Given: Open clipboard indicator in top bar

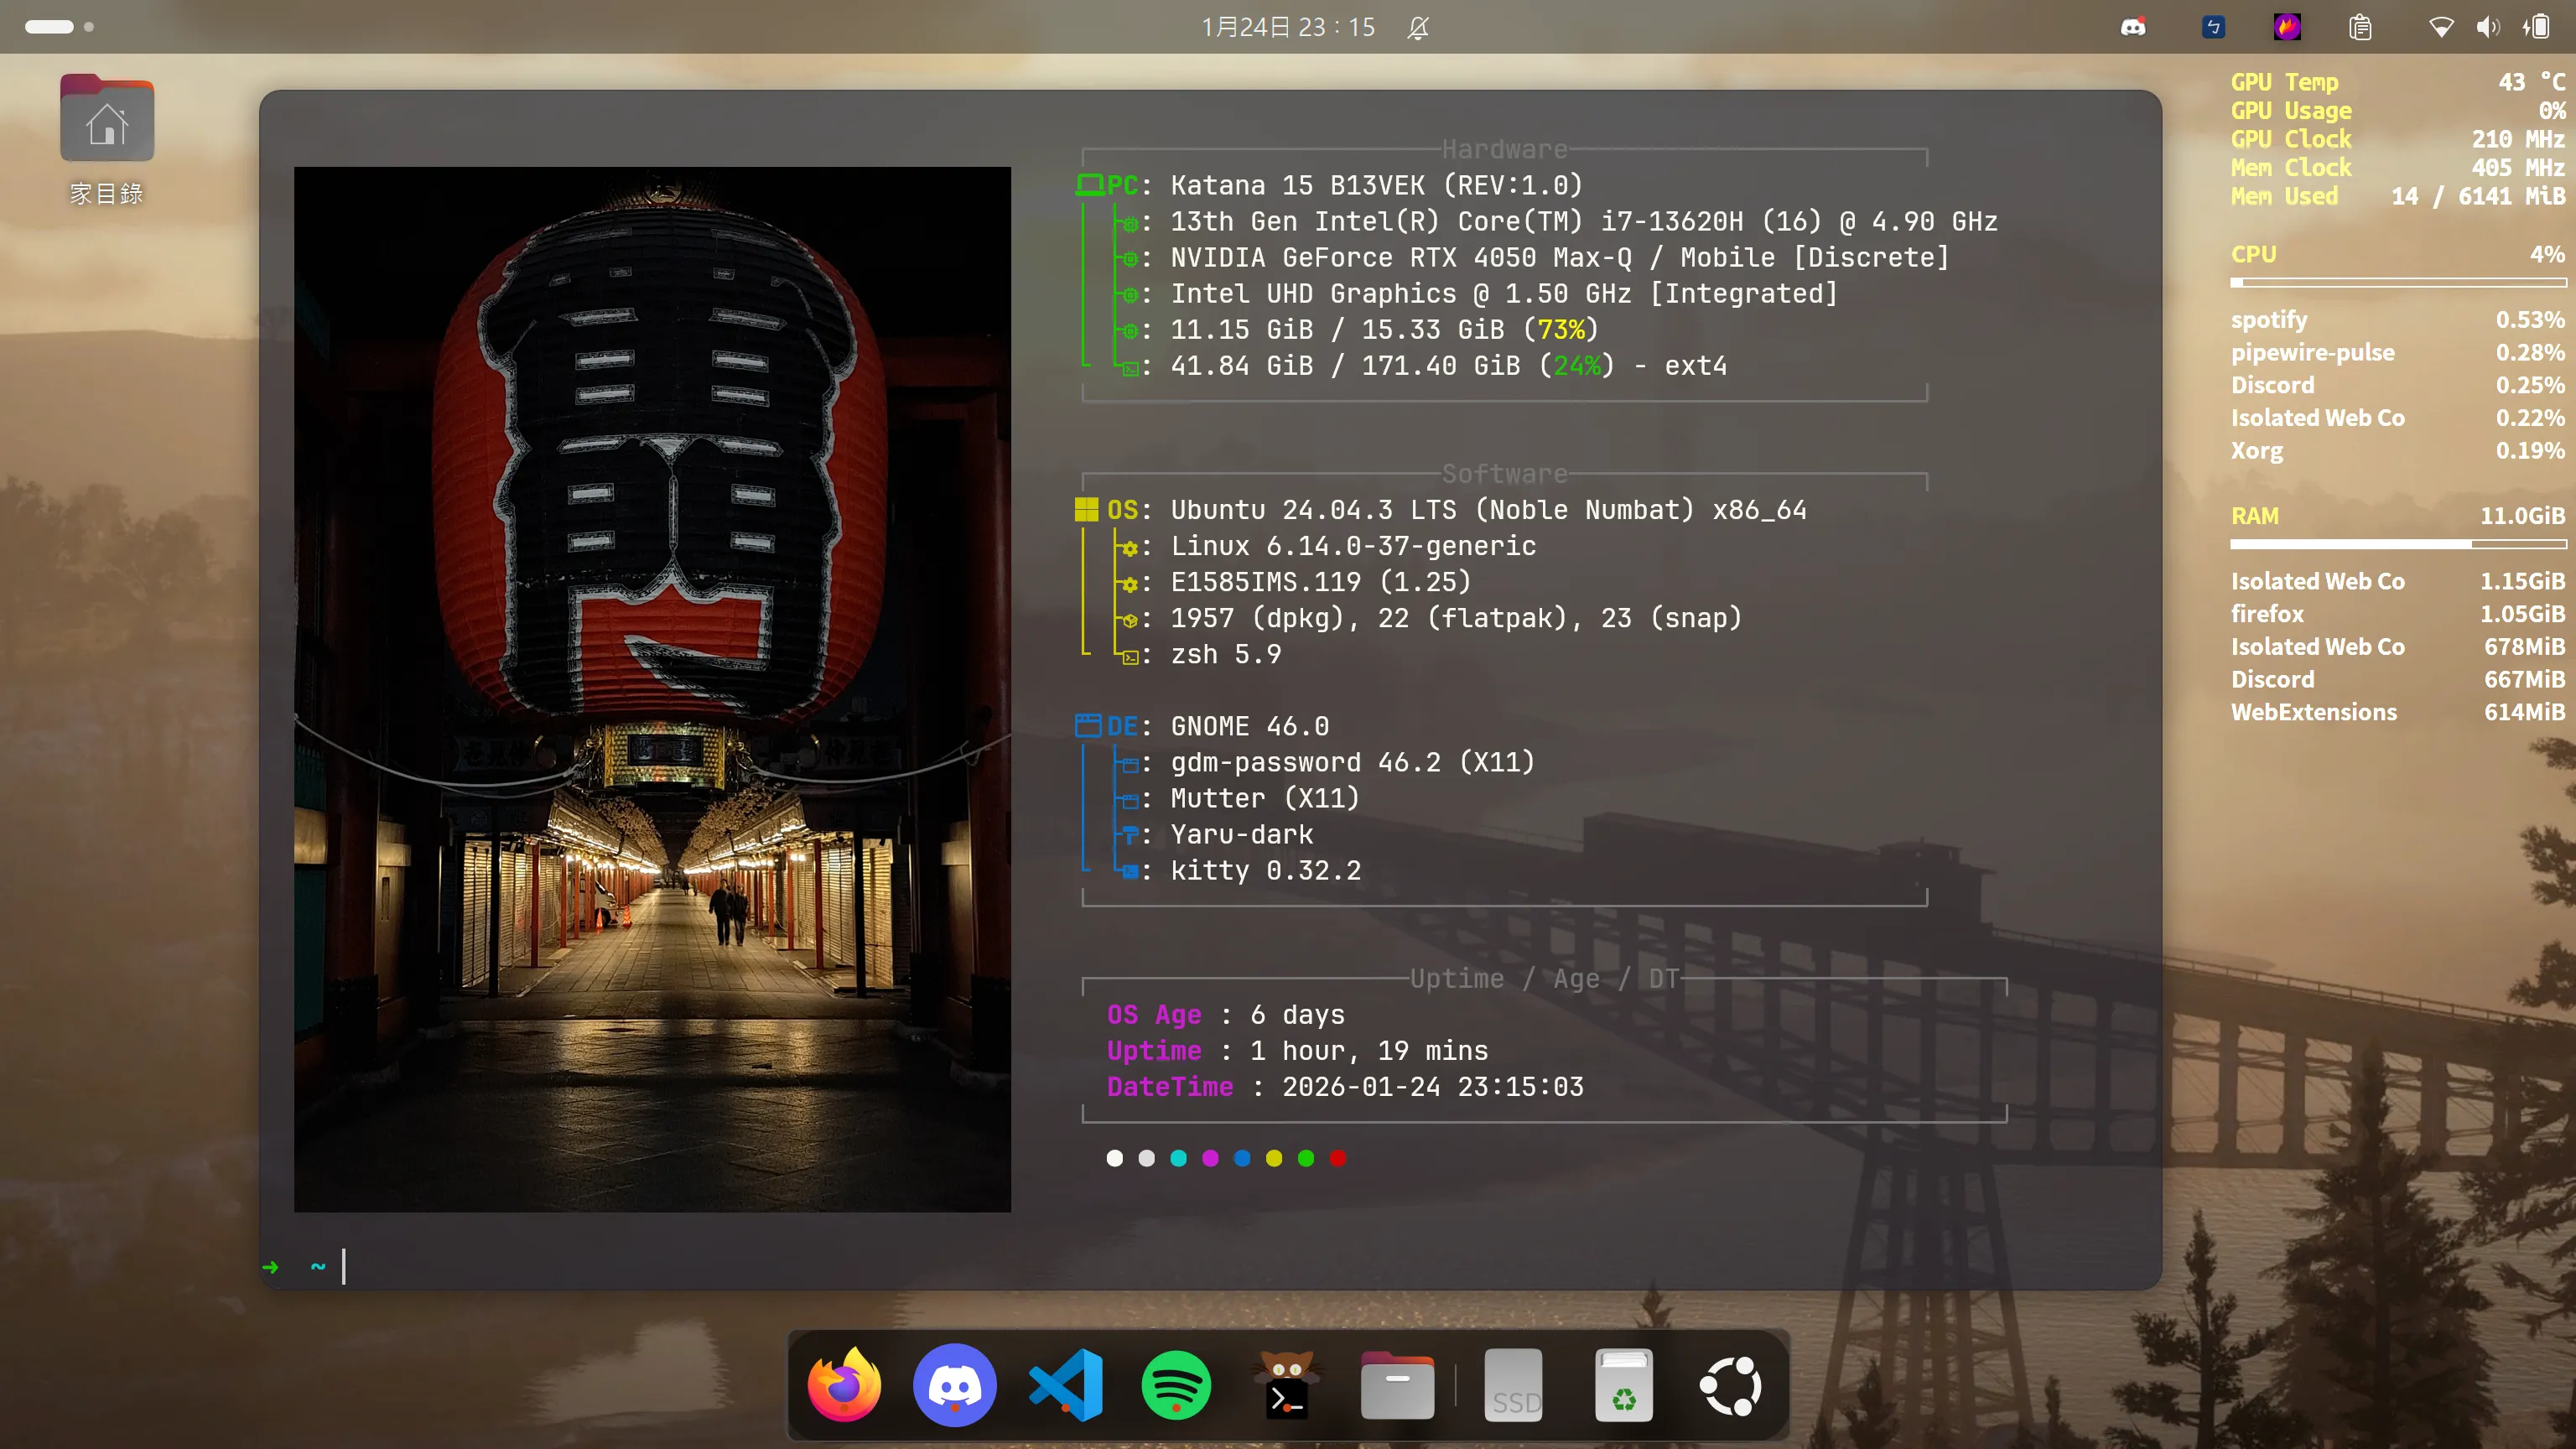Looking at the screenshot, I should pos(2360,27).
